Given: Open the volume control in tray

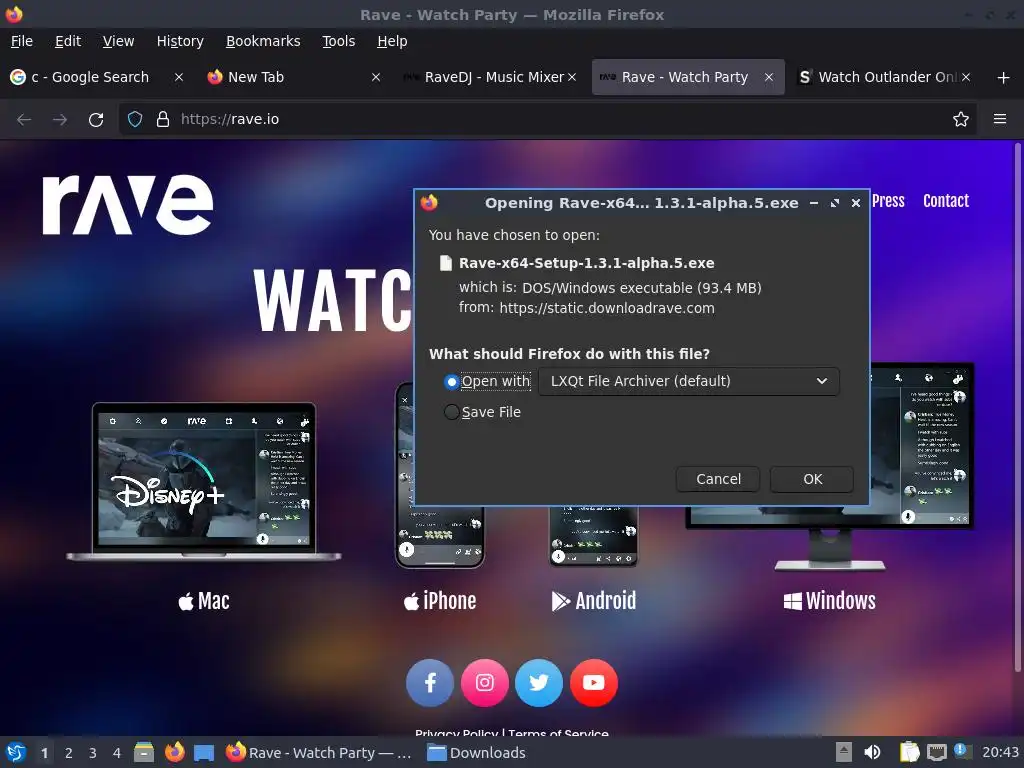Looking at the screenshot, I should coord(872,753).
